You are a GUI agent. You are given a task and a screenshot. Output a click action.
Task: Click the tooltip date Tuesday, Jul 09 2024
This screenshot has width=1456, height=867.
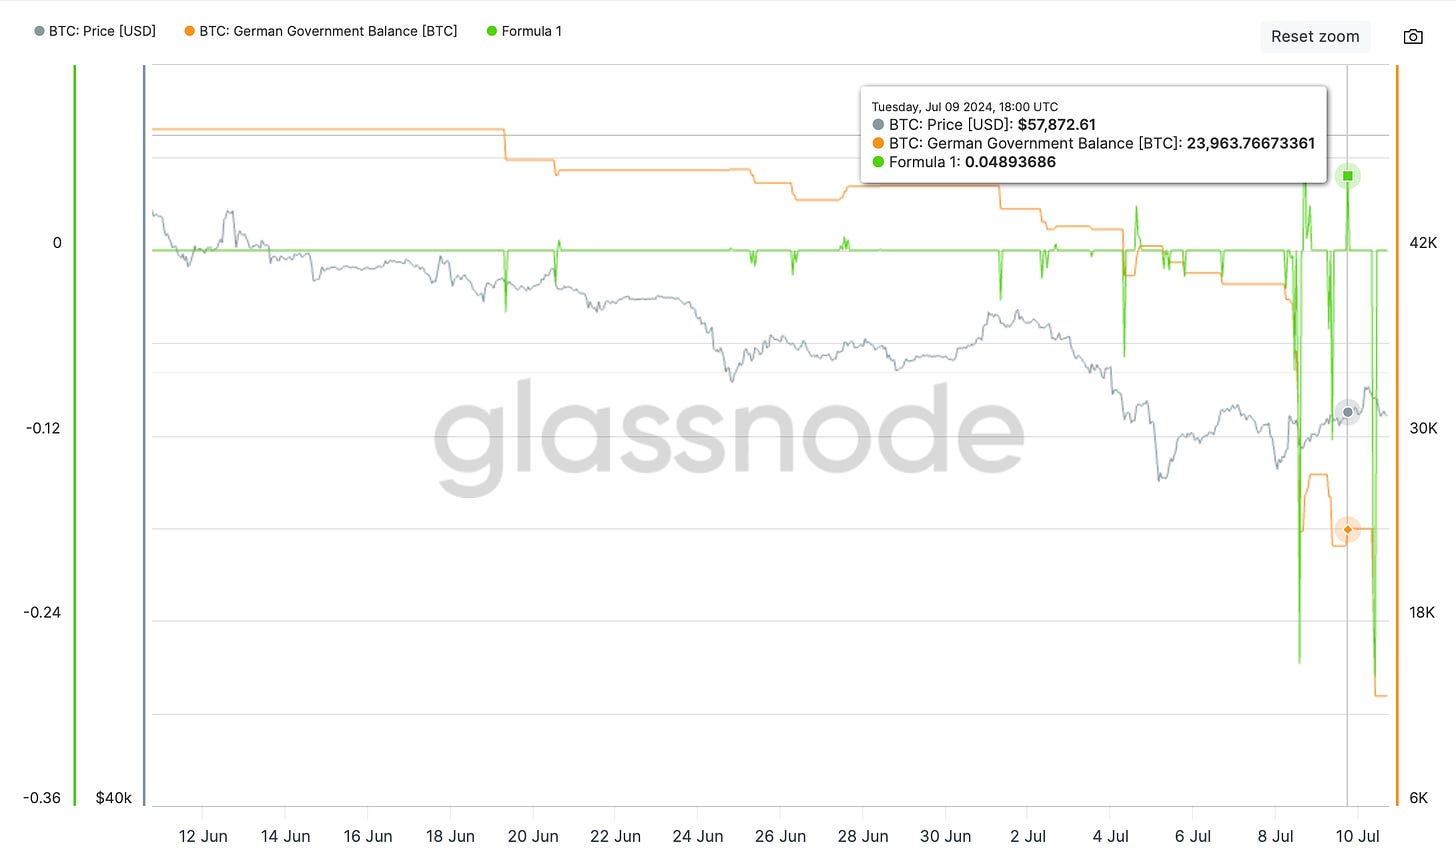(964, 107)
